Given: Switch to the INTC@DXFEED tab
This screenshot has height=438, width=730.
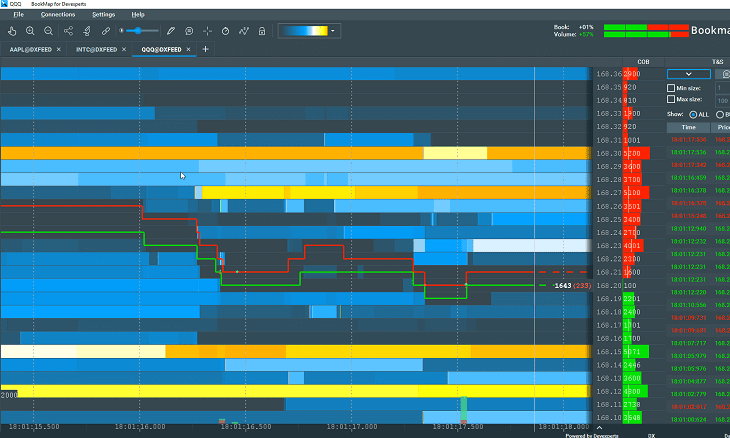Looking at the screenshot, I should 96,49.
